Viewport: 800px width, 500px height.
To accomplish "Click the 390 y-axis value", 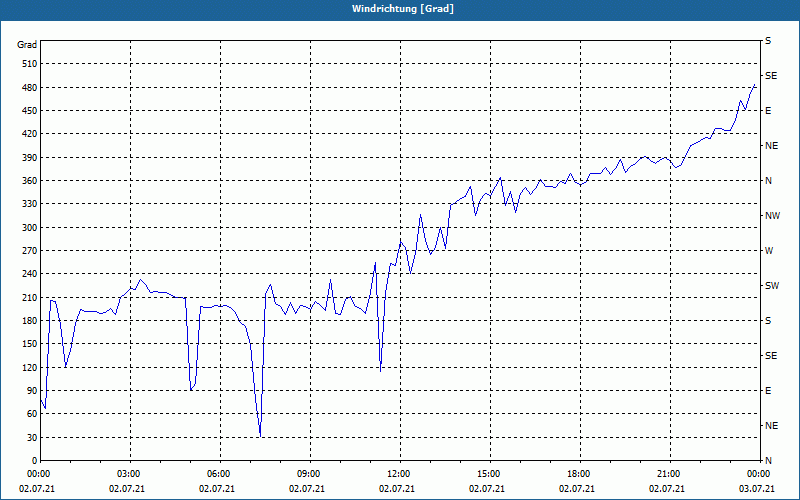I will [x=29, y=158].
